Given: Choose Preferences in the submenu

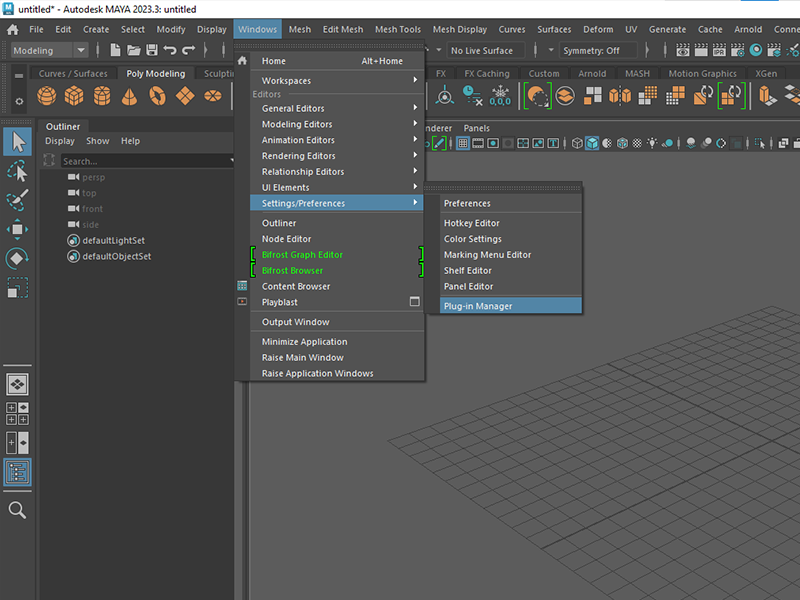Looking at the screenshot, I should (x=511, y=203).
